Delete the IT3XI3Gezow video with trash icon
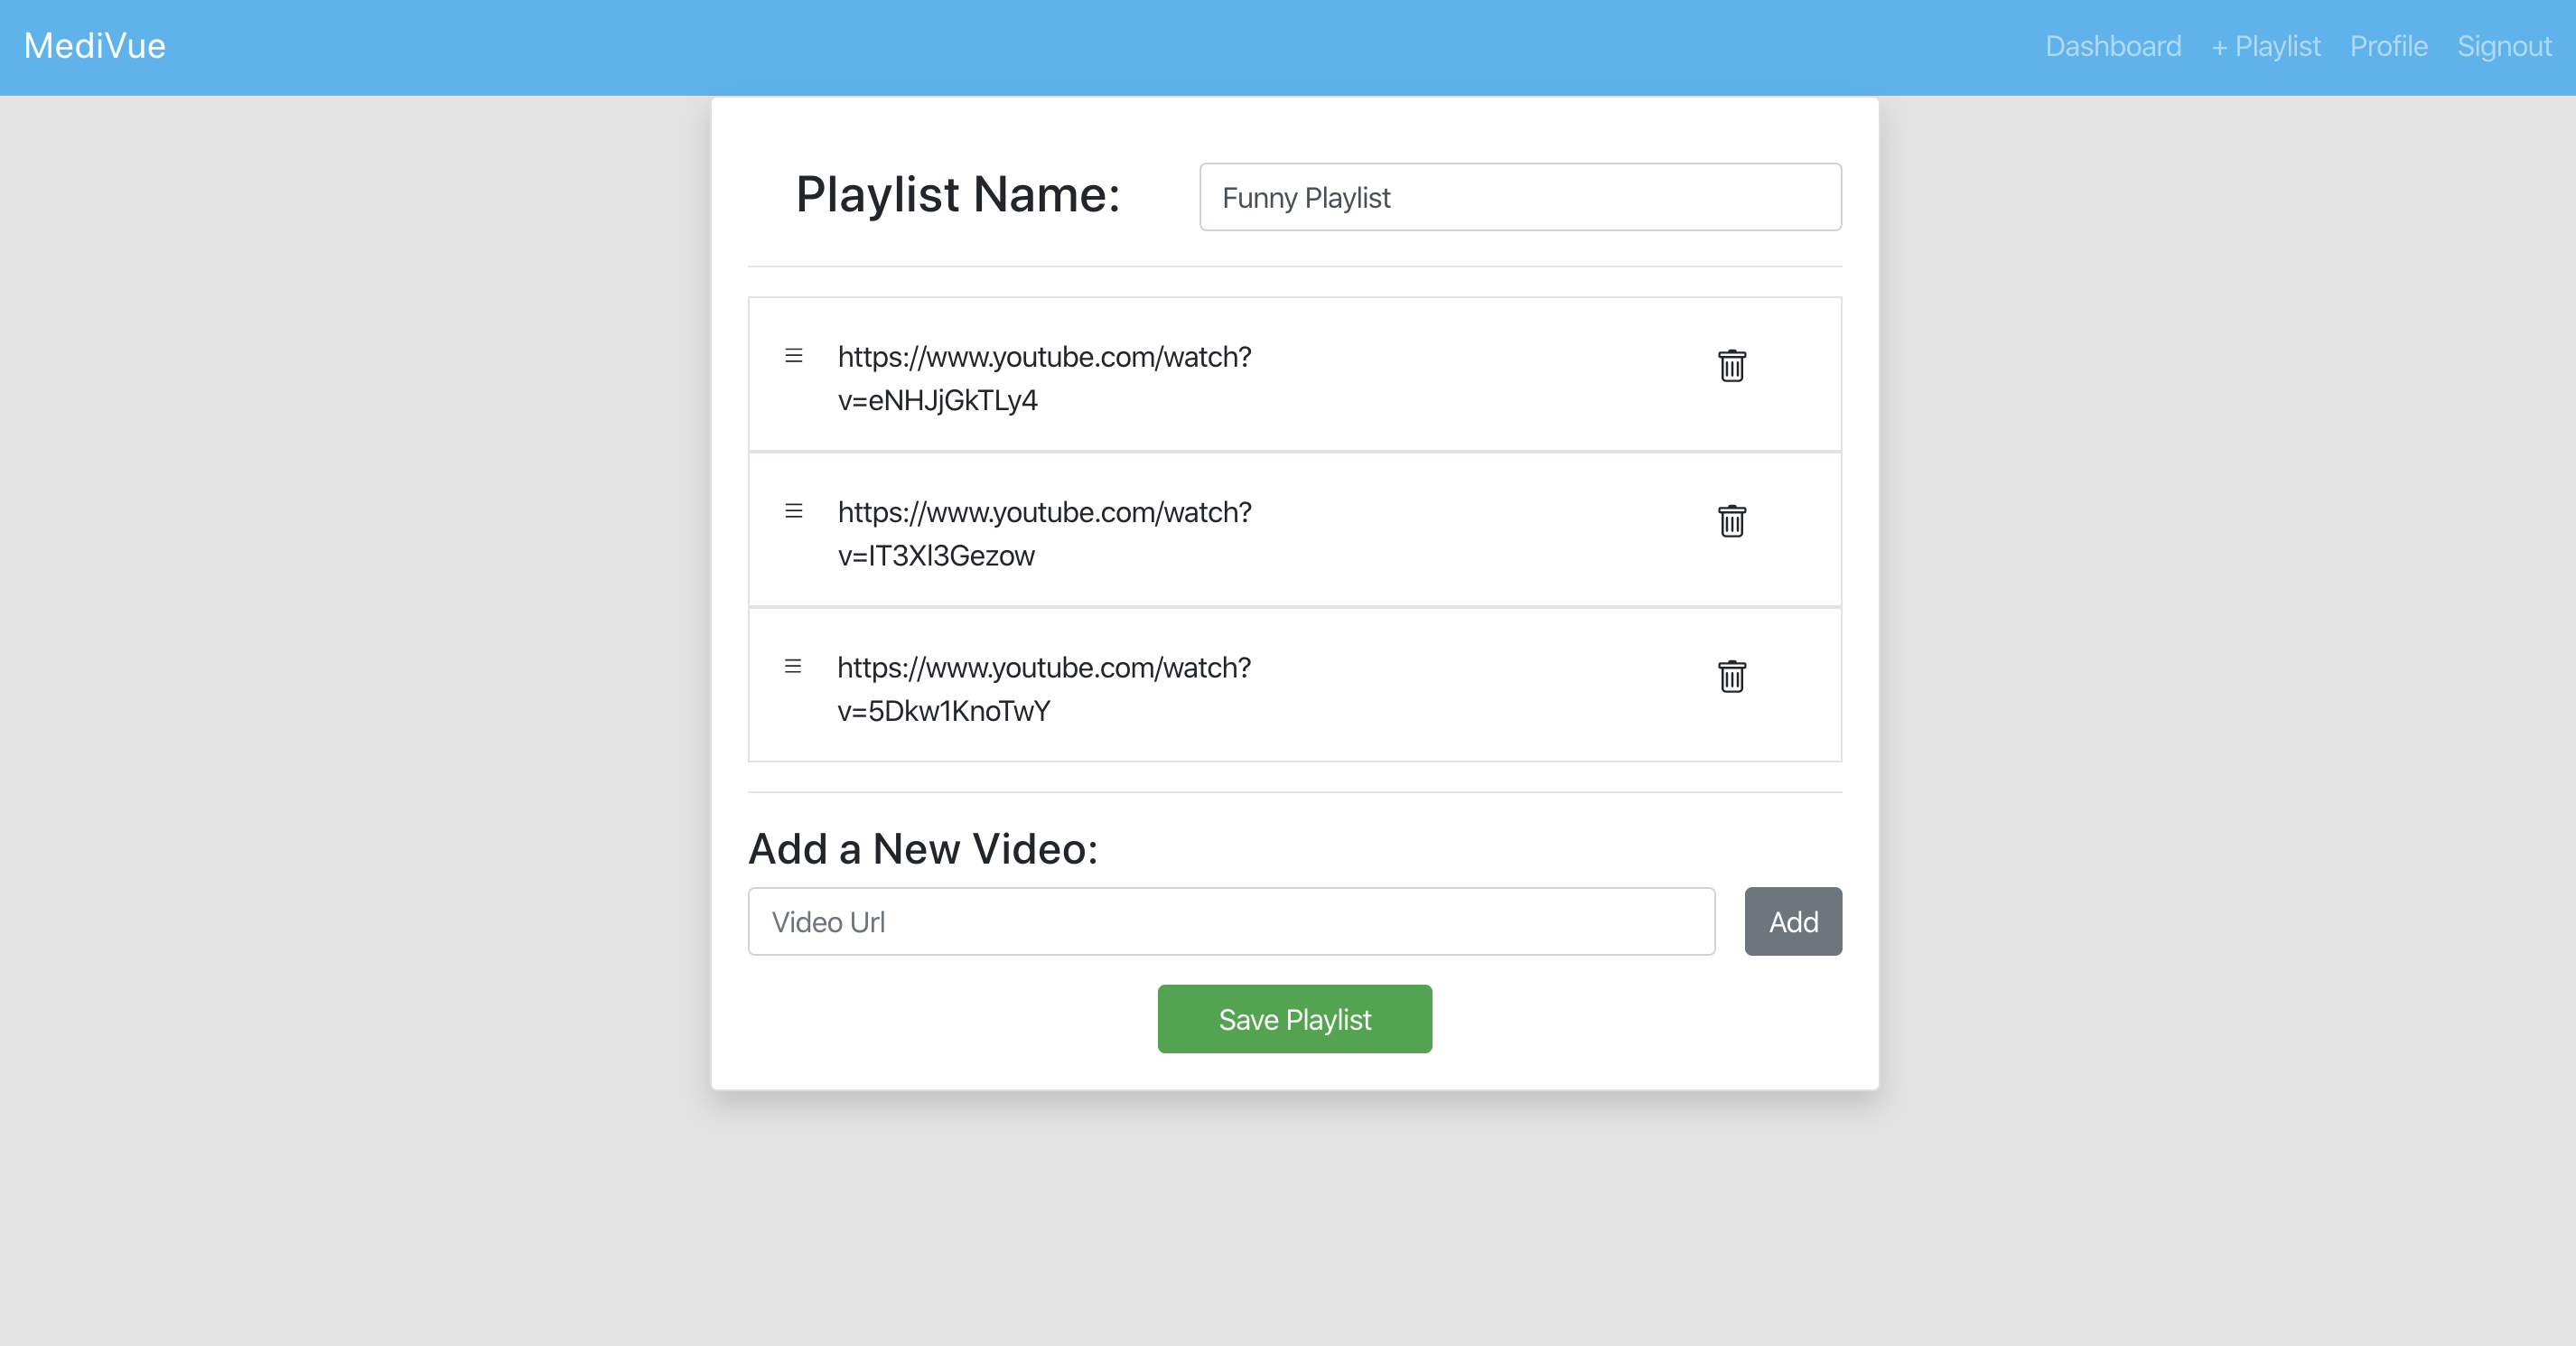The image size is (2576, 1346). pos(1731,521)
